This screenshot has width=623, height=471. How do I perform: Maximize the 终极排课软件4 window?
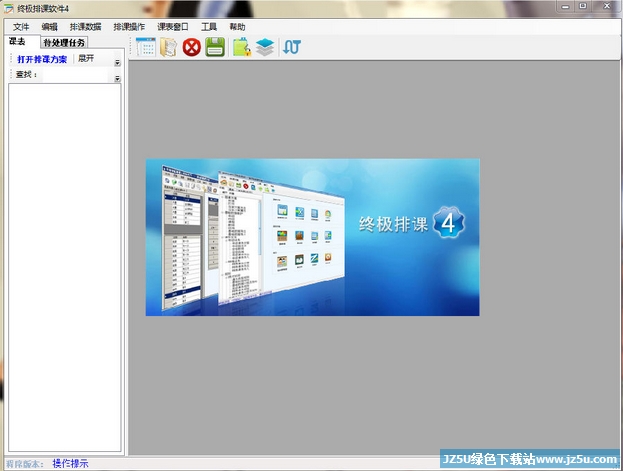point(583,6)
